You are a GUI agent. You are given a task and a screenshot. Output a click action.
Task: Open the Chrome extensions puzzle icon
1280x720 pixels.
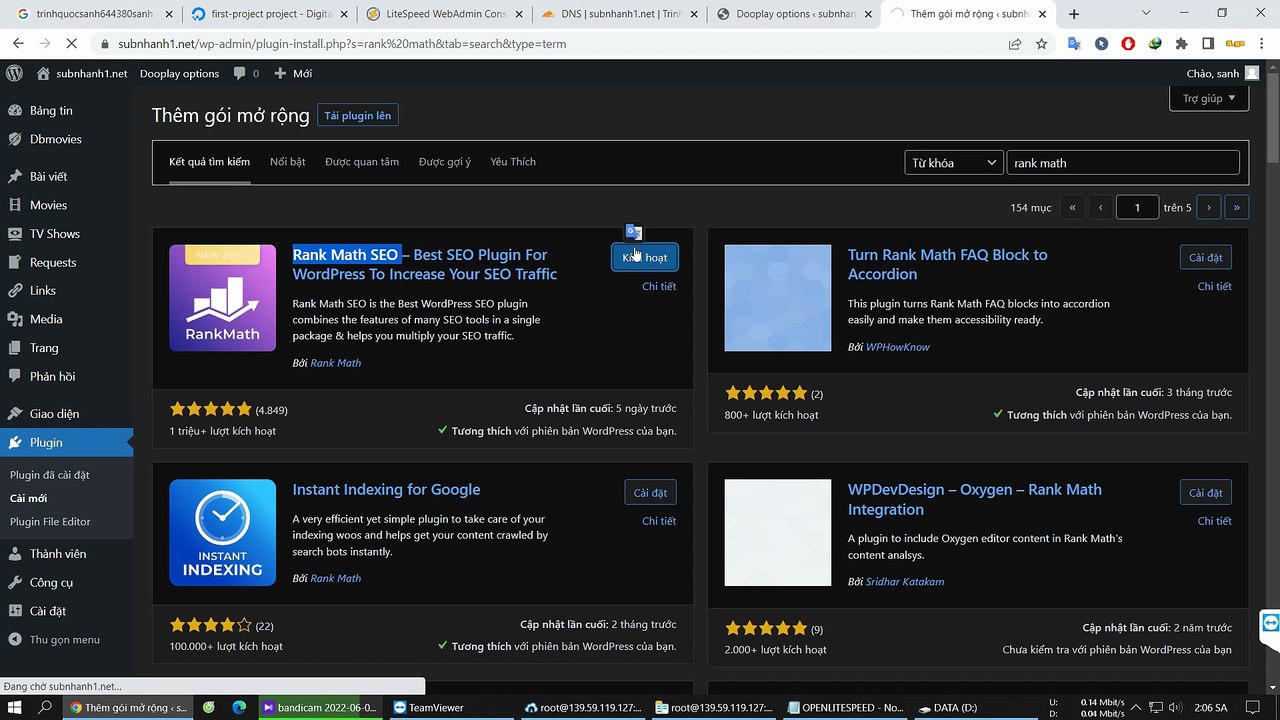point(1181,44)
